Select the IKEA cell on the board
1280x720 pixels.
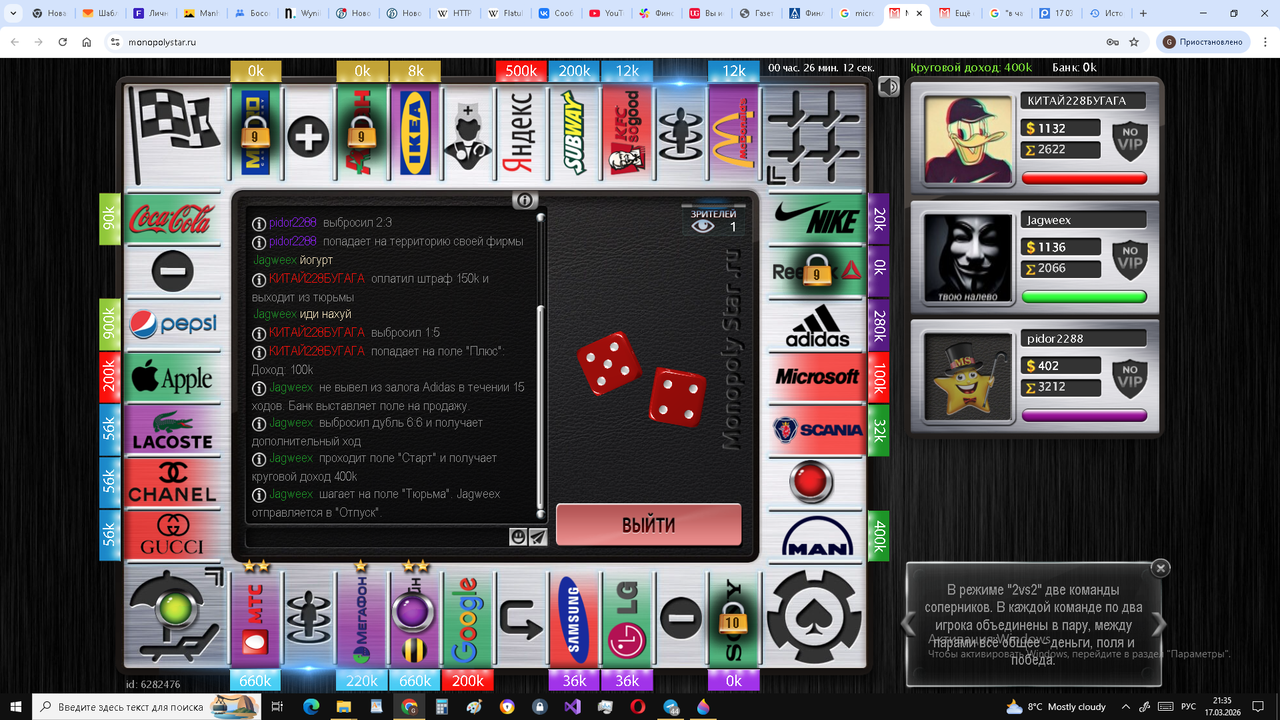[x=415, y=135]
